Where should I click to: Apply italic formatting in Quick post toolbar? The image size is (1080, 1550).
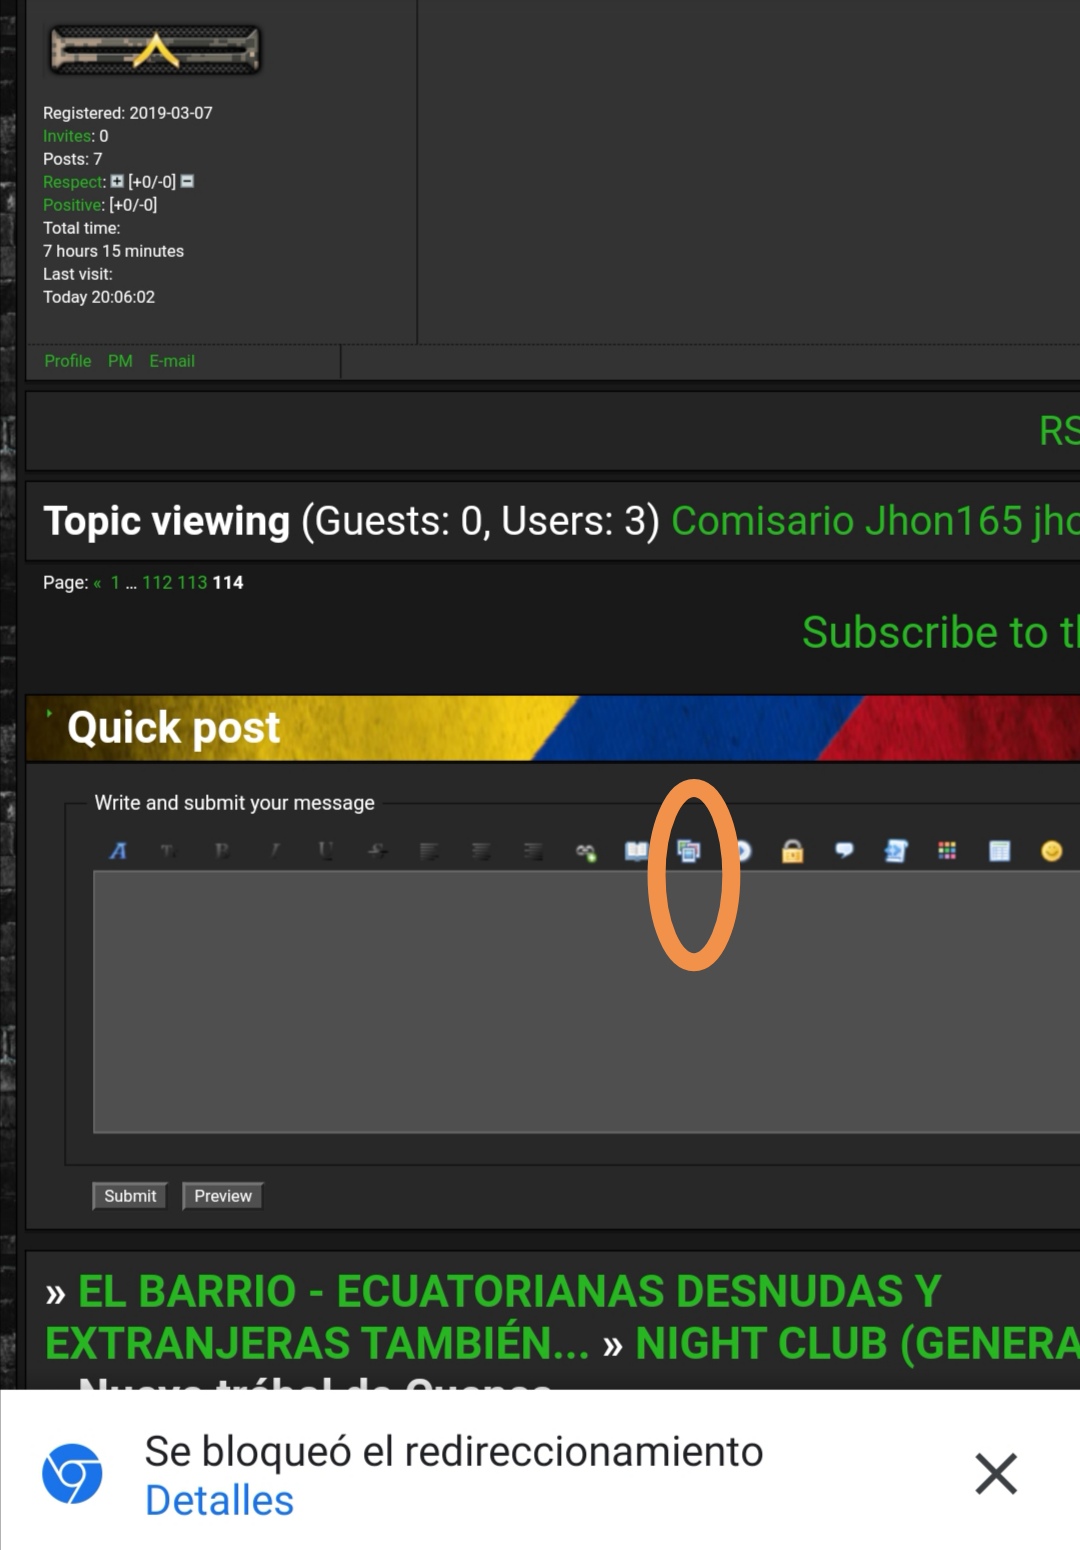click(274, 851)
